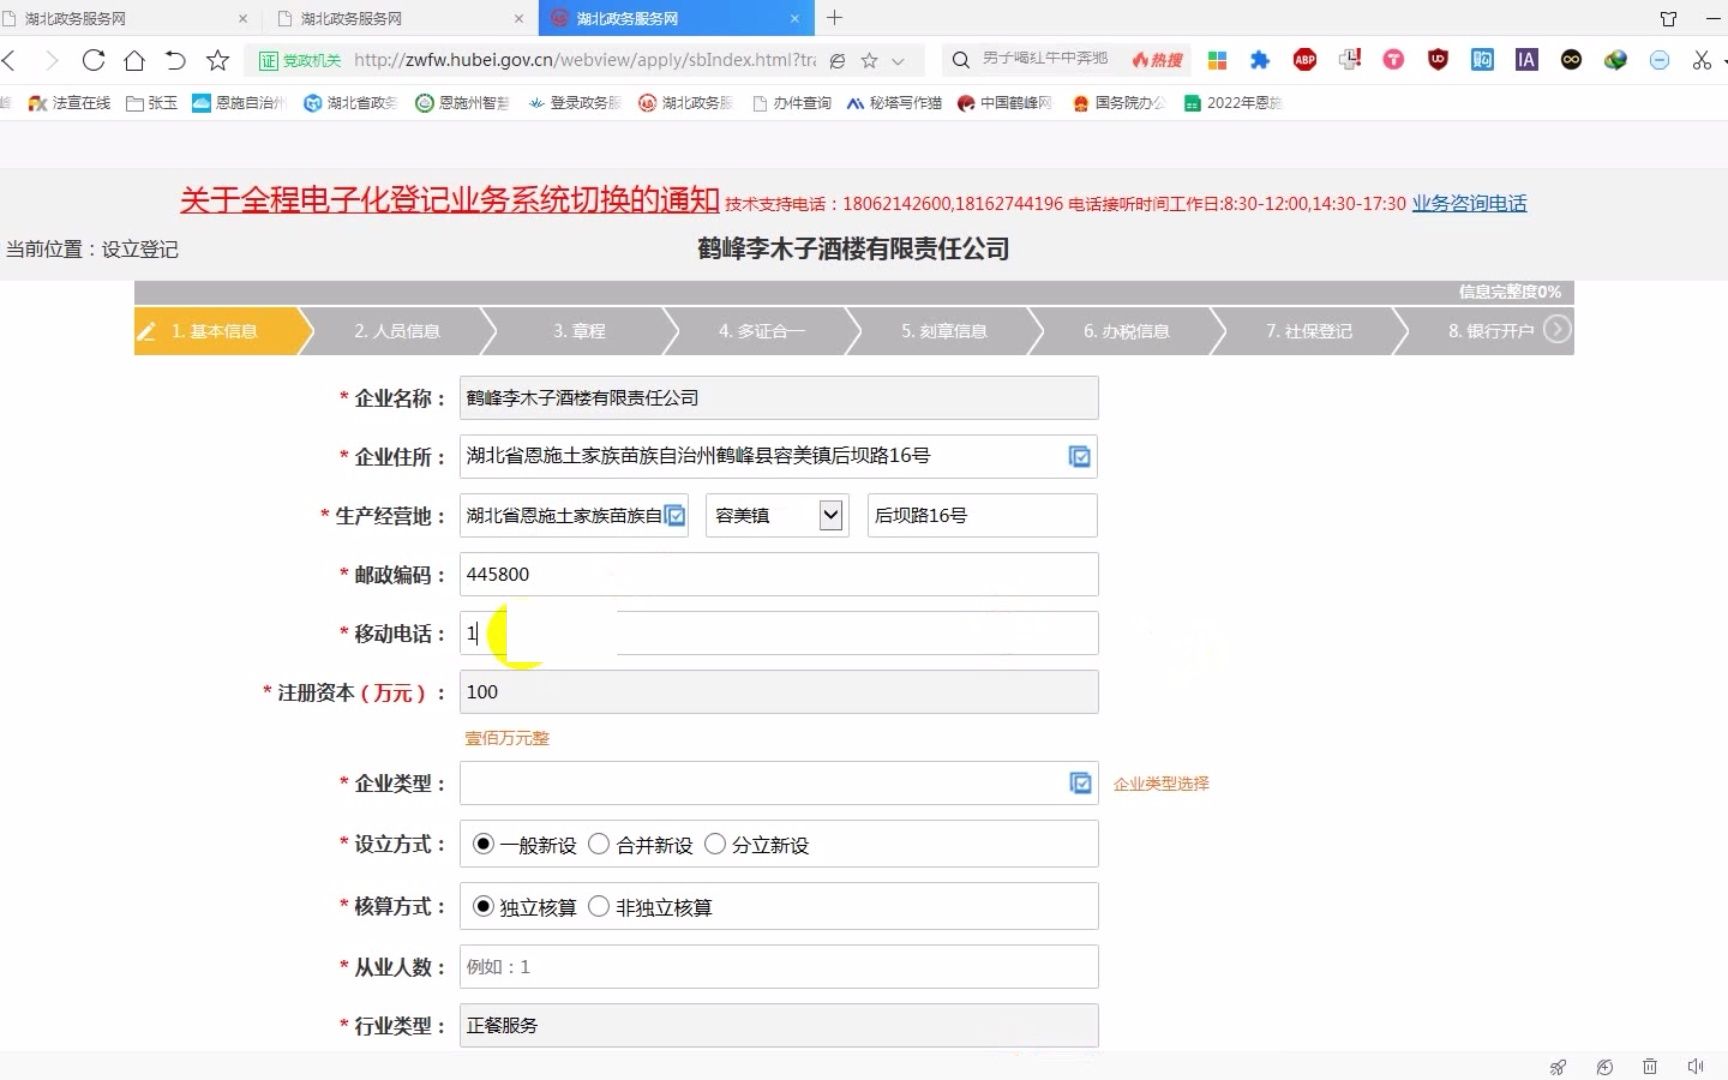Switch to second 湖北政务服务网 browser tab
The width and height of the screenshot is (1728, 1080).
400,18
